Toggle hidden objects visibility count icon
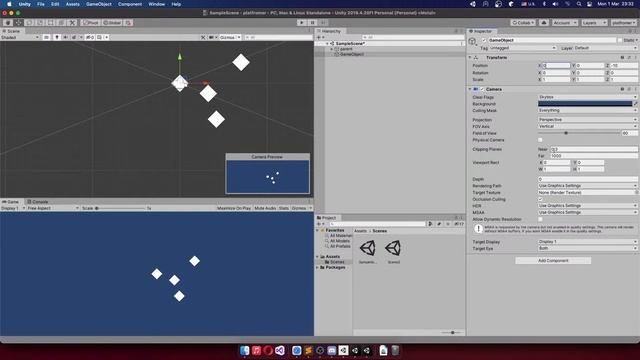This screenshot has height=360, width=640. click(x=90, y=37)
